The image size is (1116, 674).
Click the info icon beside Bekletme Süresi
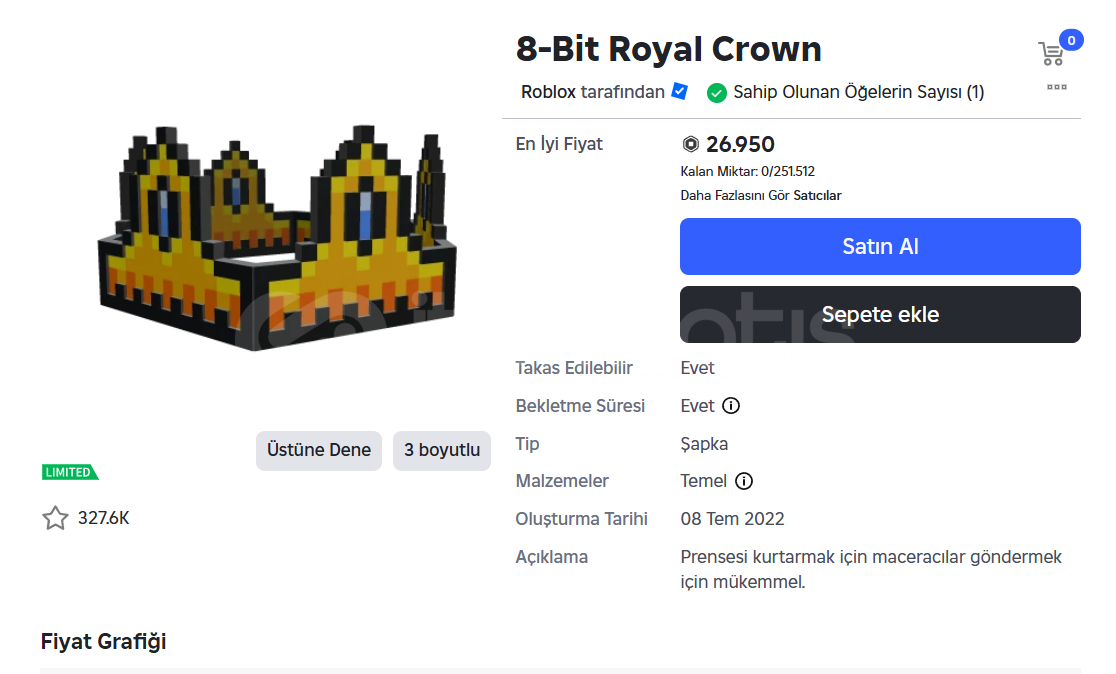click(x=731, y=406)
